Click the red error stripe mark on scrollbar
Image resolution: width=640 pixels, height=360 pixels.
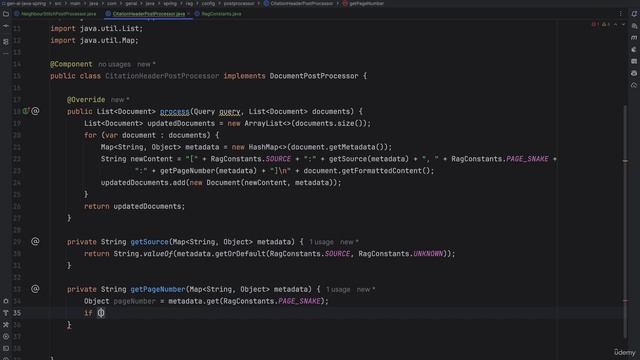coord(625,301)
